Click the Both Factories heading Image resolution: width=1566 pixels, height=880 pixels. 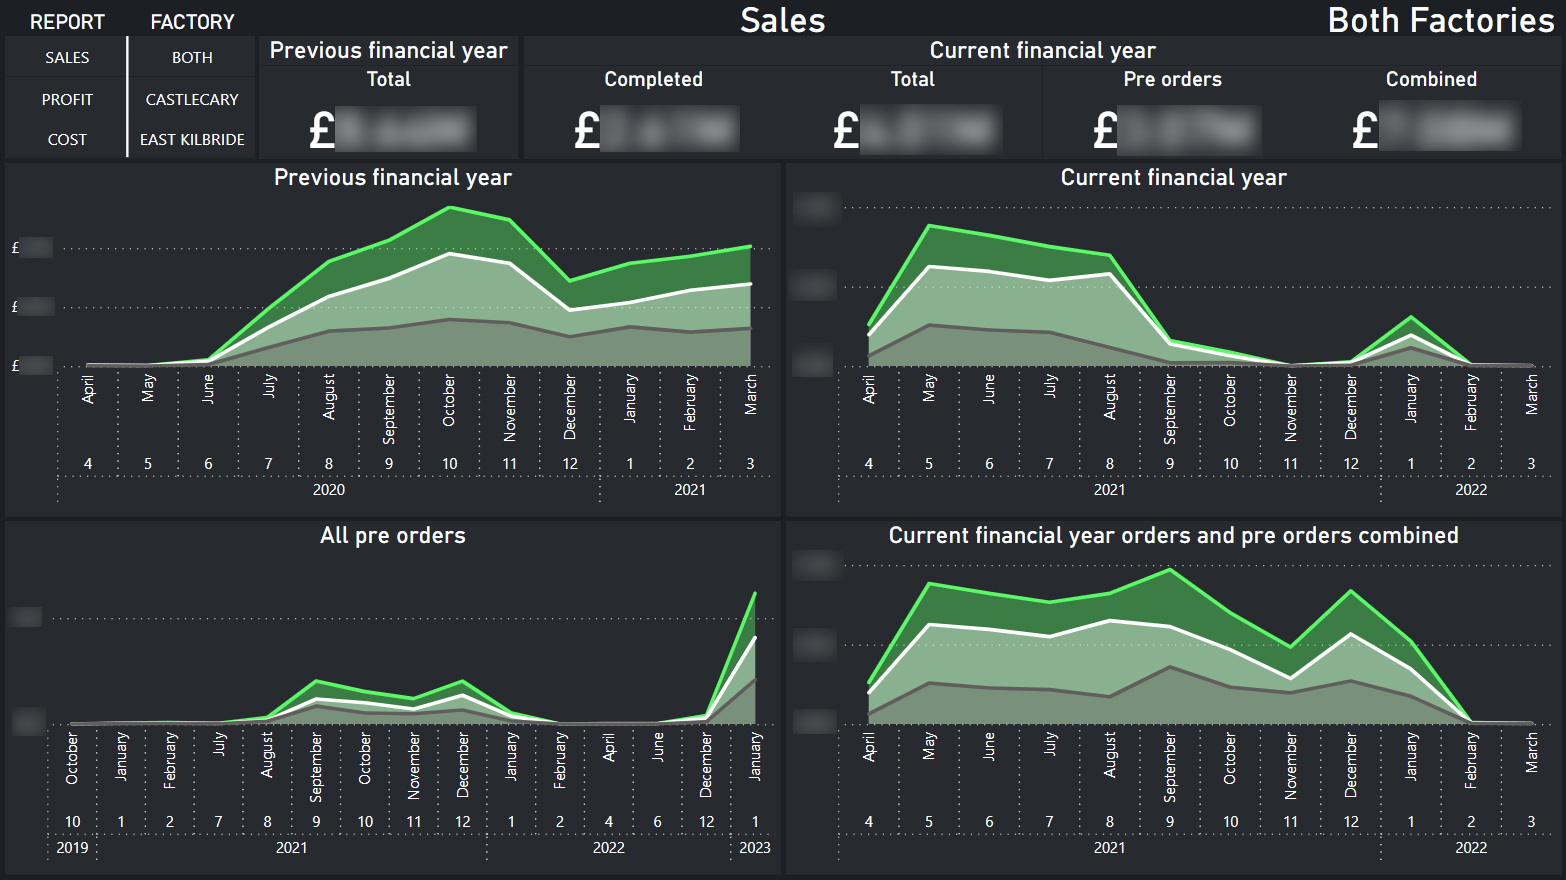[x=1441, y=20]
